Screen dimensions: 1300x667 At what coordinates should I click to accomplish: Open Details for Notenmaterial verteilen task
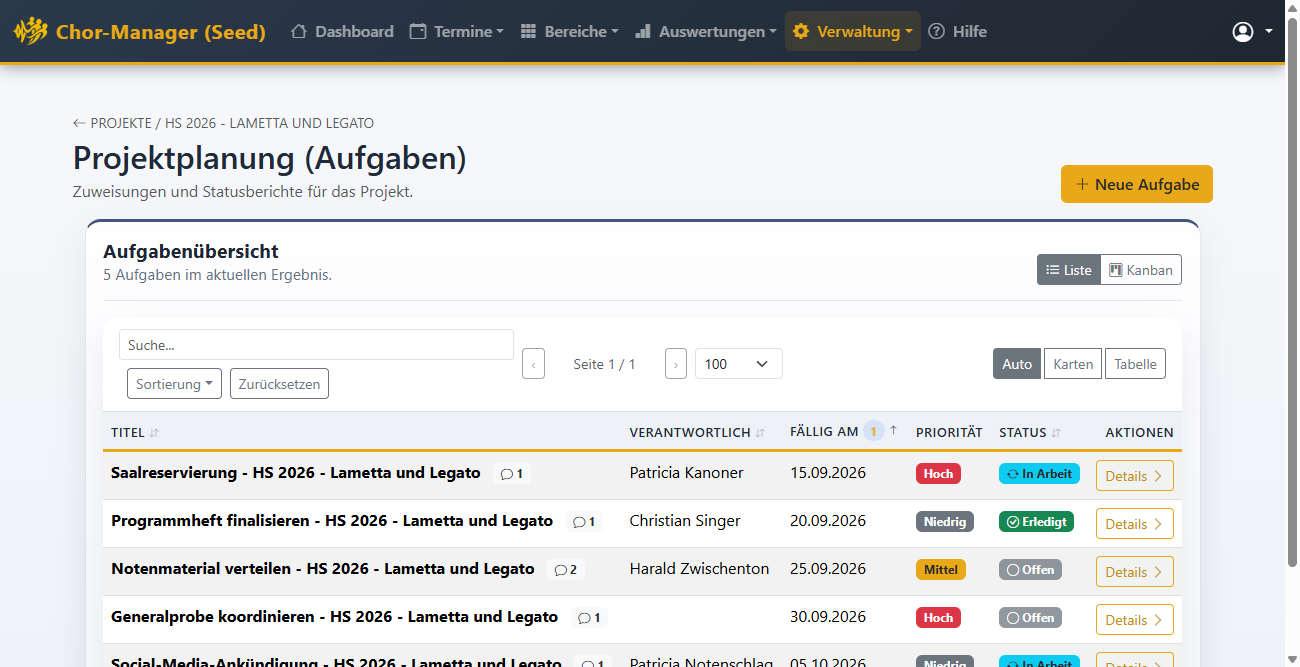1135,572
